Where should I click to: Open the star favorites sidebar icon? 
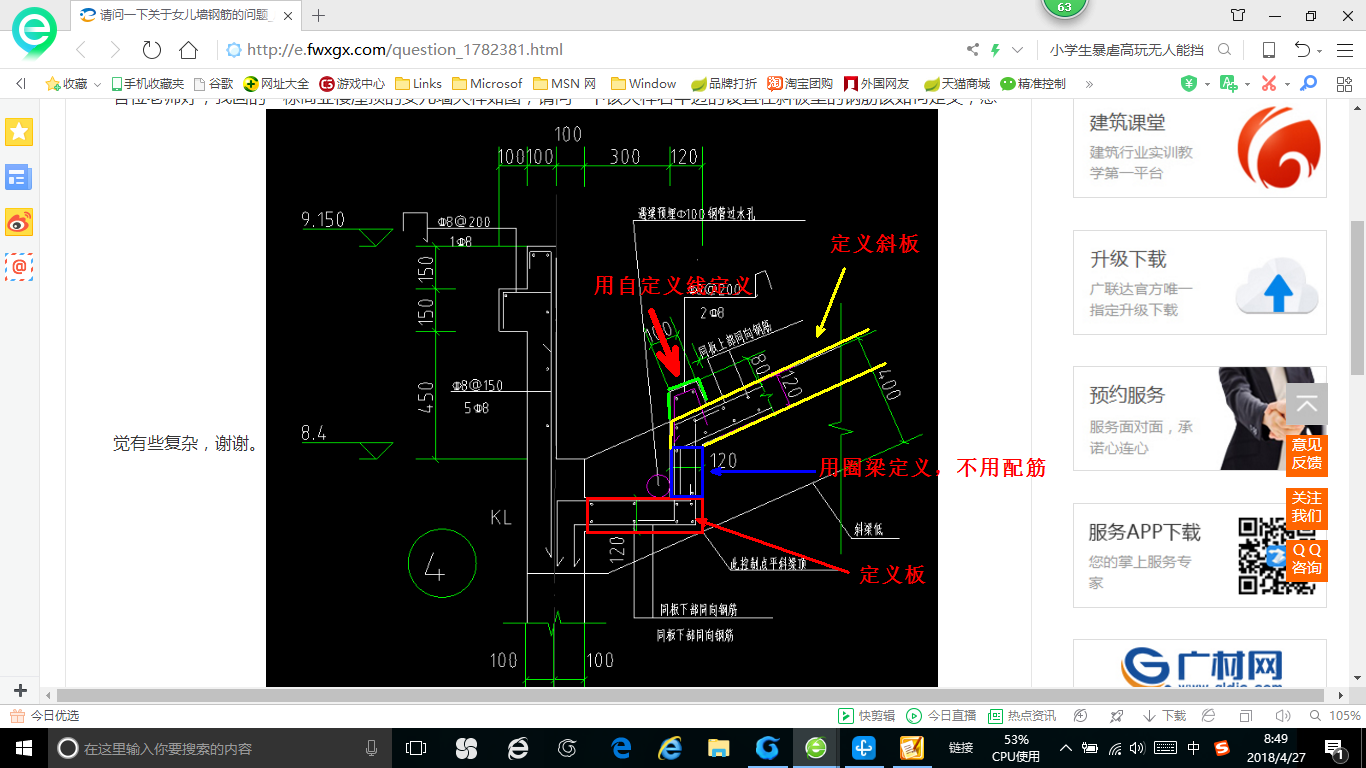[19, 131]
